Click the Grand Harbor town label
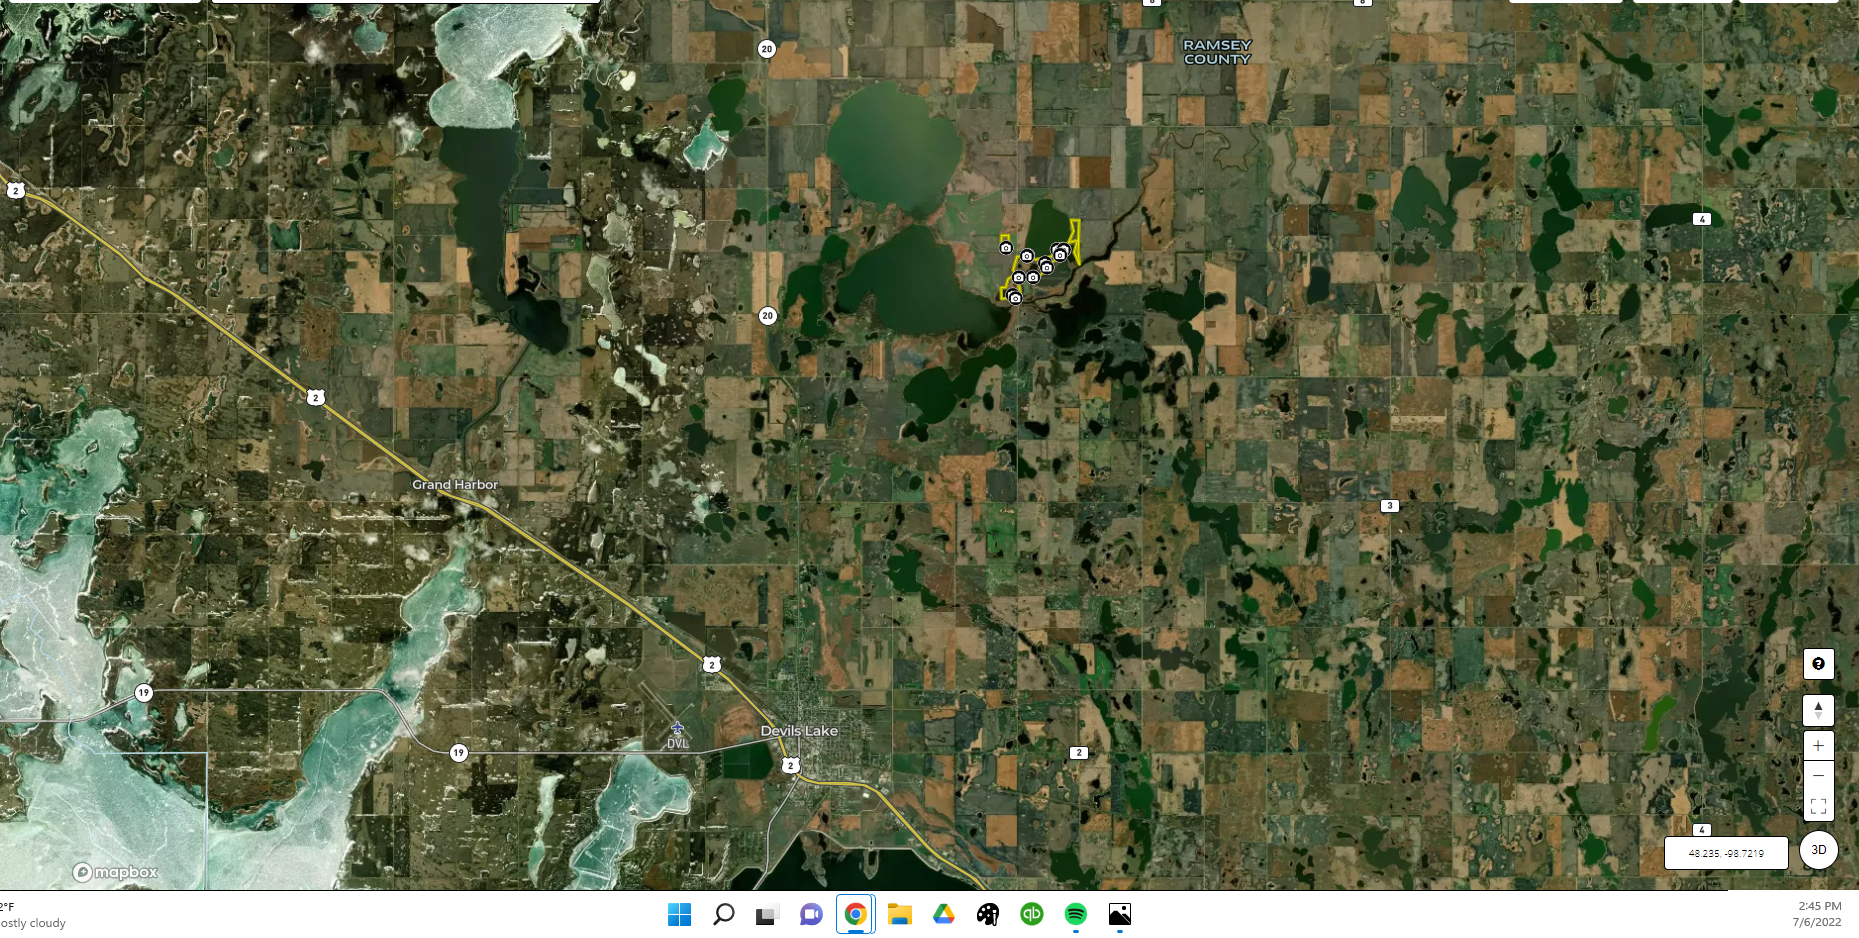 pyautogui.click(x=455, y=485)
